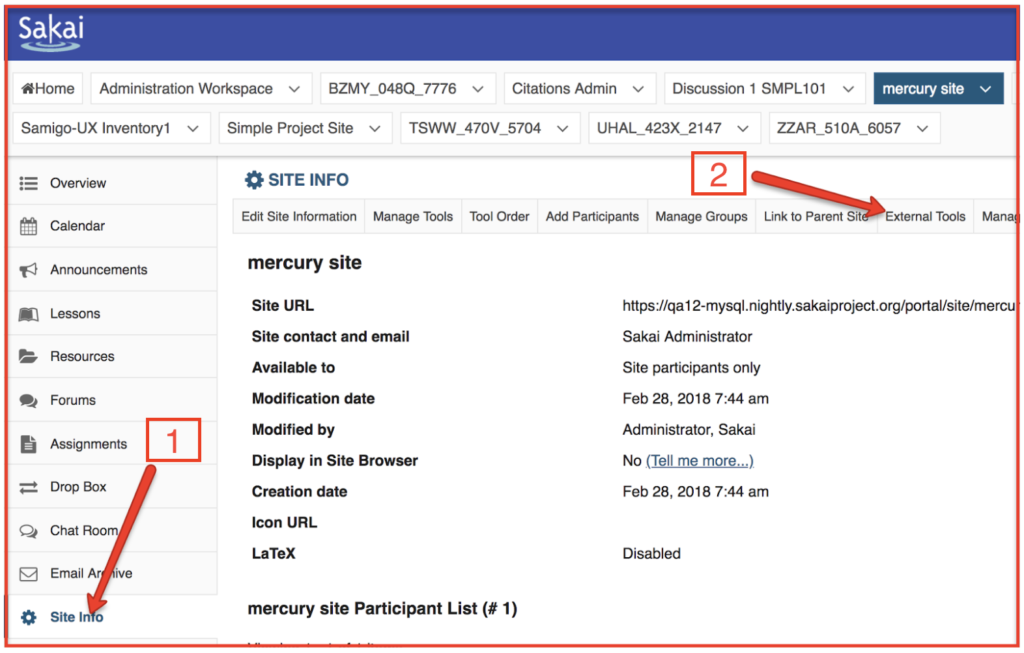Click the Resources folder icon
Viewport: 1024px width, 653px height.
click(x=29, y=357)
